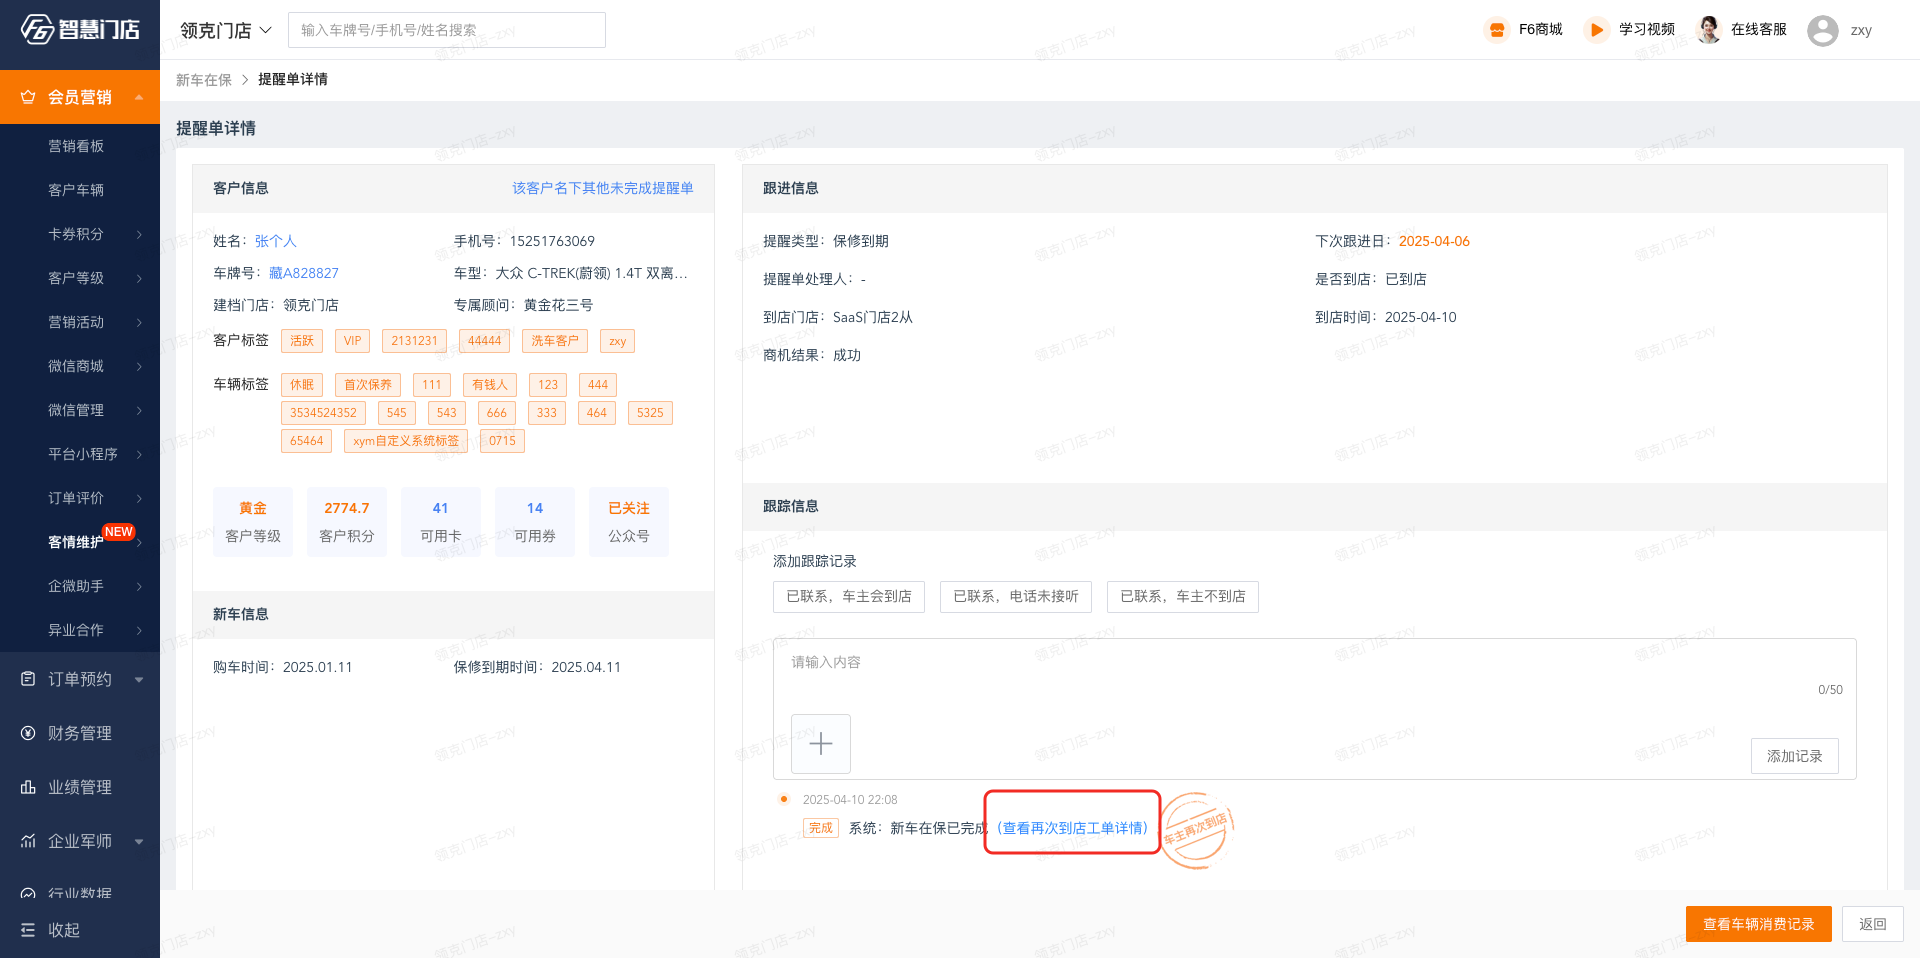This screenshot has height=958, width=1920.
Task: Click the zxy user avatar icon
Action: (1823, 30)
